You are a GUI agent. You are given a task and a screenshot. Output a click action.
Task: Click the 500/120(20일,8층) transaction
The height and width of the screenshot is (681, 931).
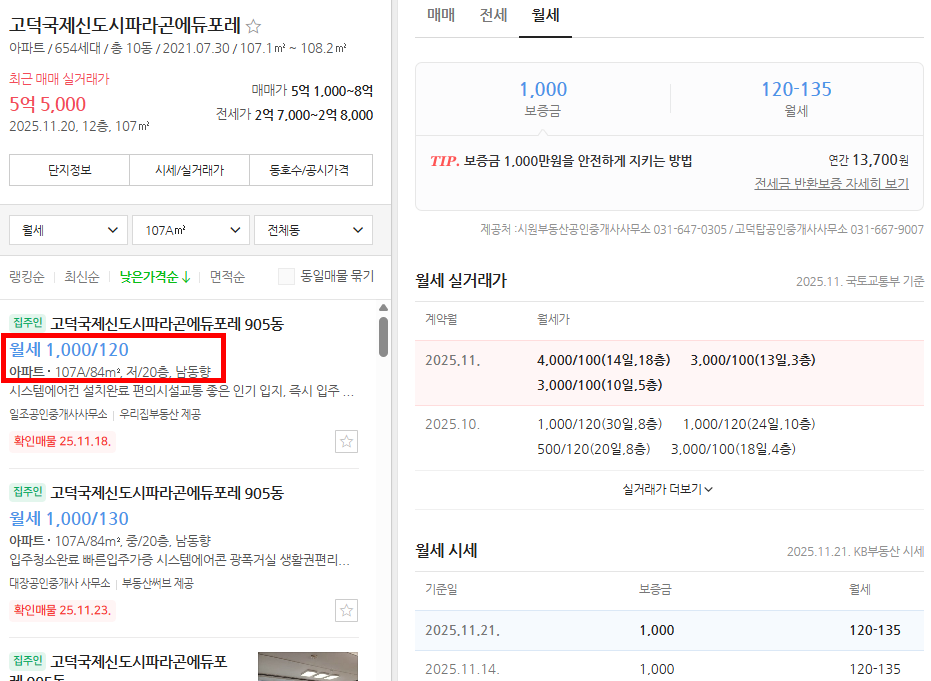594,449
